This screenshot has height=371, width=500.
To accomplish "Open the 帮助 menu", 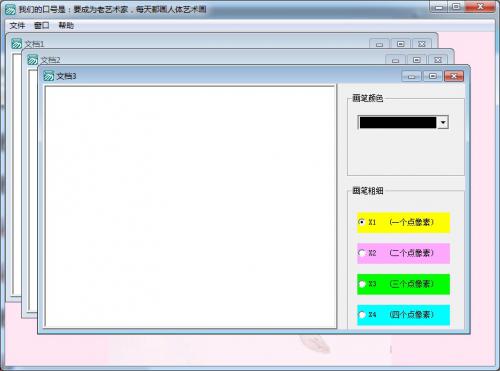I will [66, 25].
